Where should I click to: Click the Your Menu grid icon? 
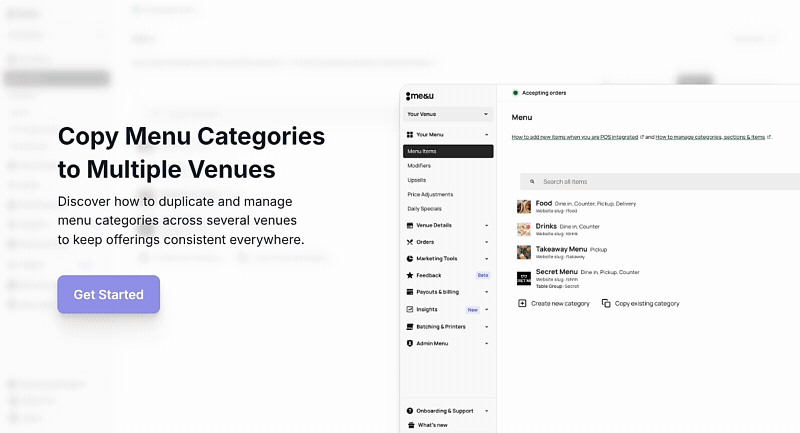point(410,135)
